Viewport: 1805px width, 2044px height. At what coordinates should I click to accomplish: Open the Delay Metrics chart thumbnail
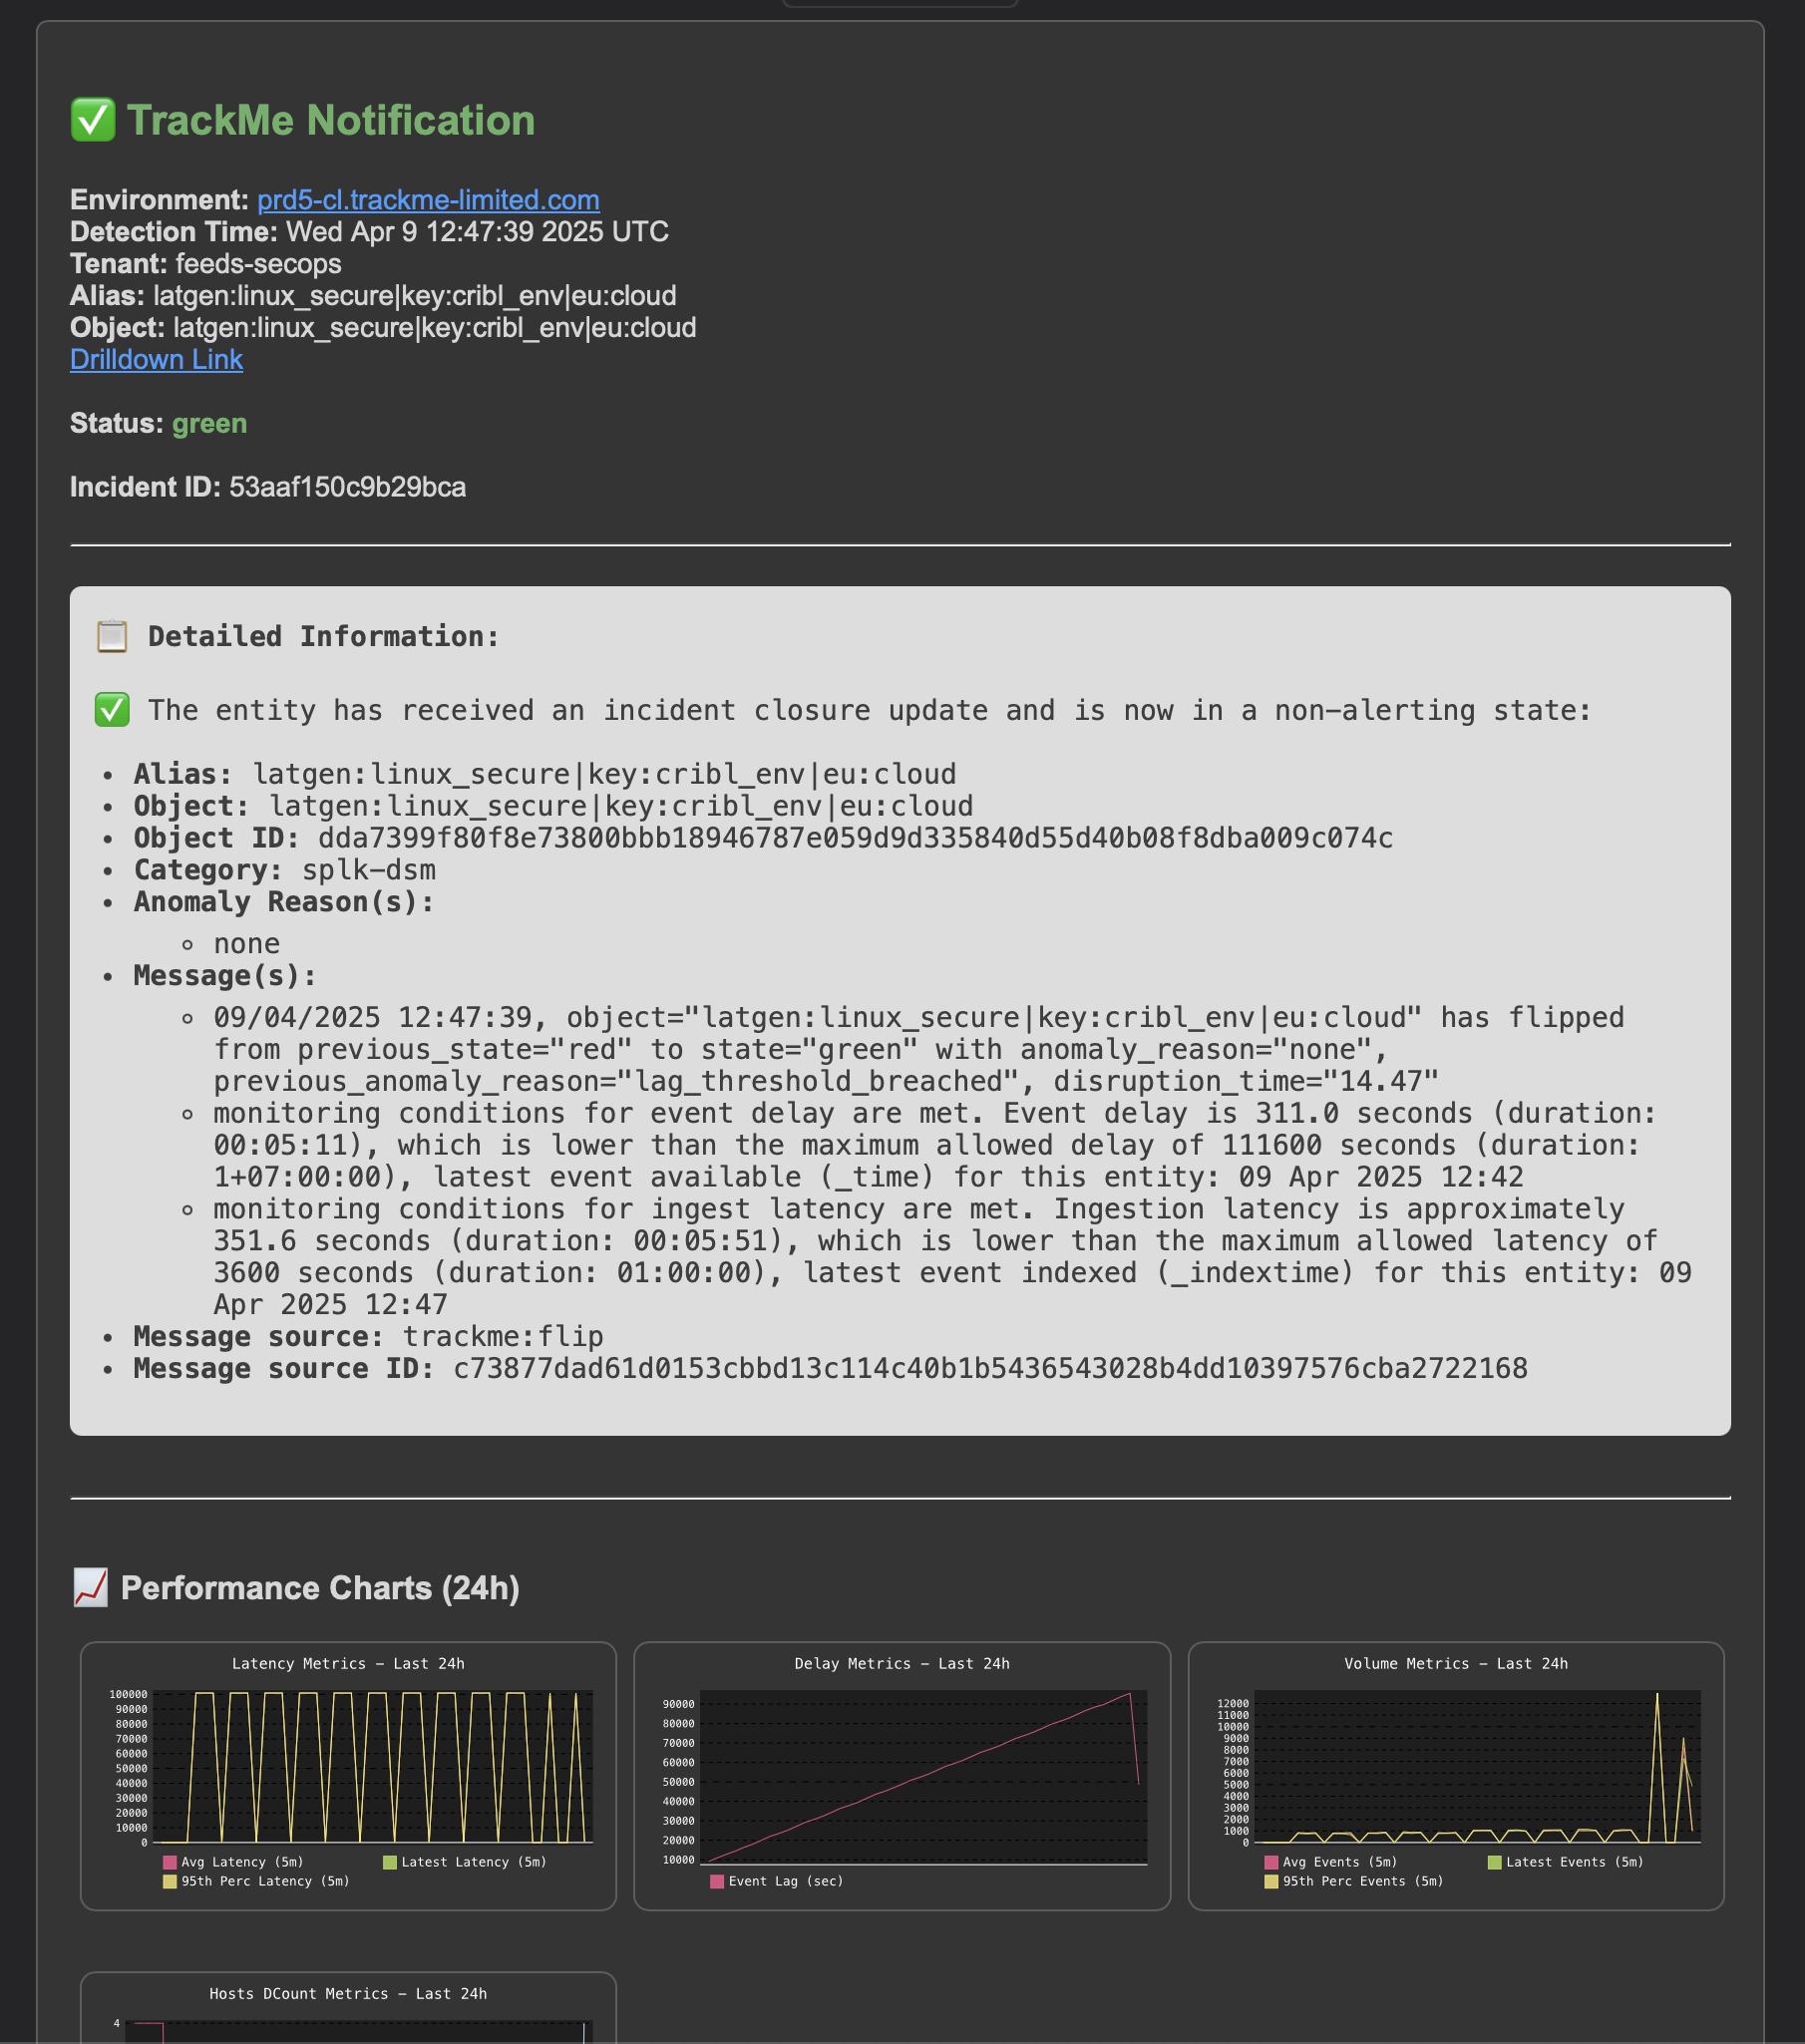click(x=902, y=1776)
